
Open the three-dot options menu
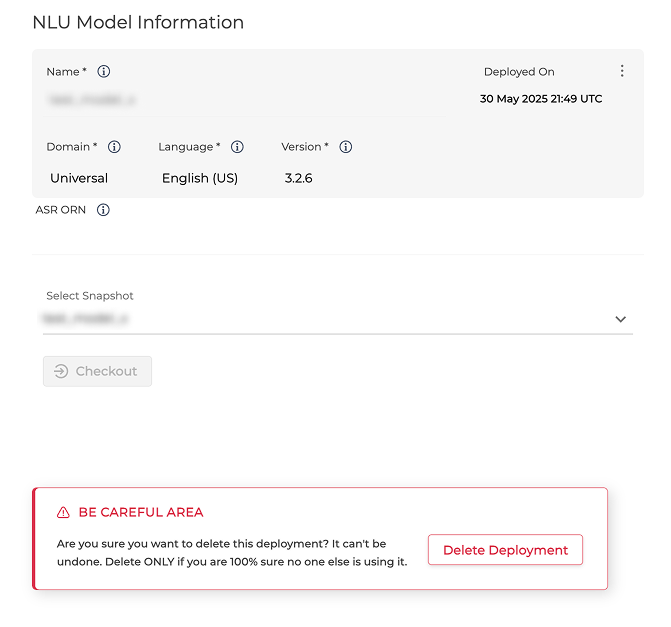pyautogui.click(x=622, y=71)
